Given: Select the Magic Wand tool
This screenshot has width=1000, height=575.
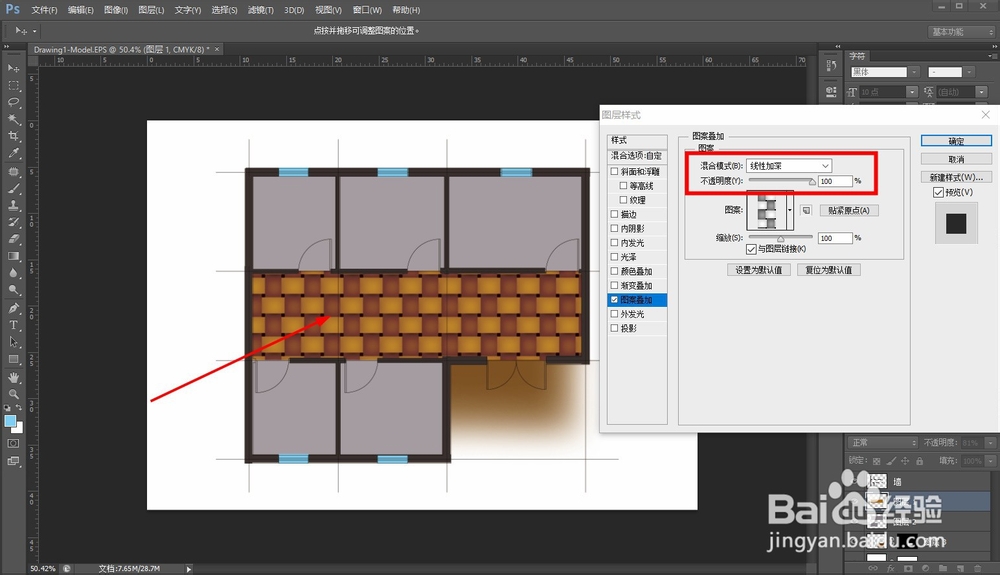Looking at the screenshot, I should click(13, 119).
